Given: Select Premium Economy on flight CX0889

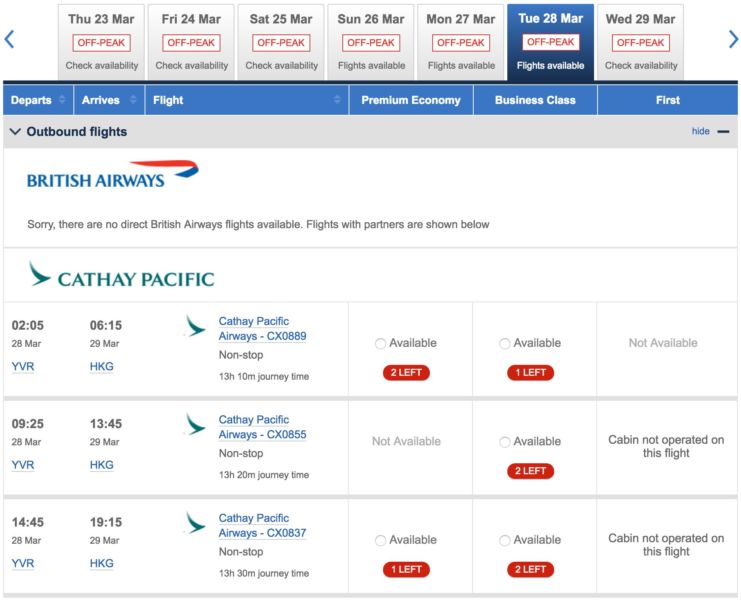Looking at the screenshot, I should 380,343.
